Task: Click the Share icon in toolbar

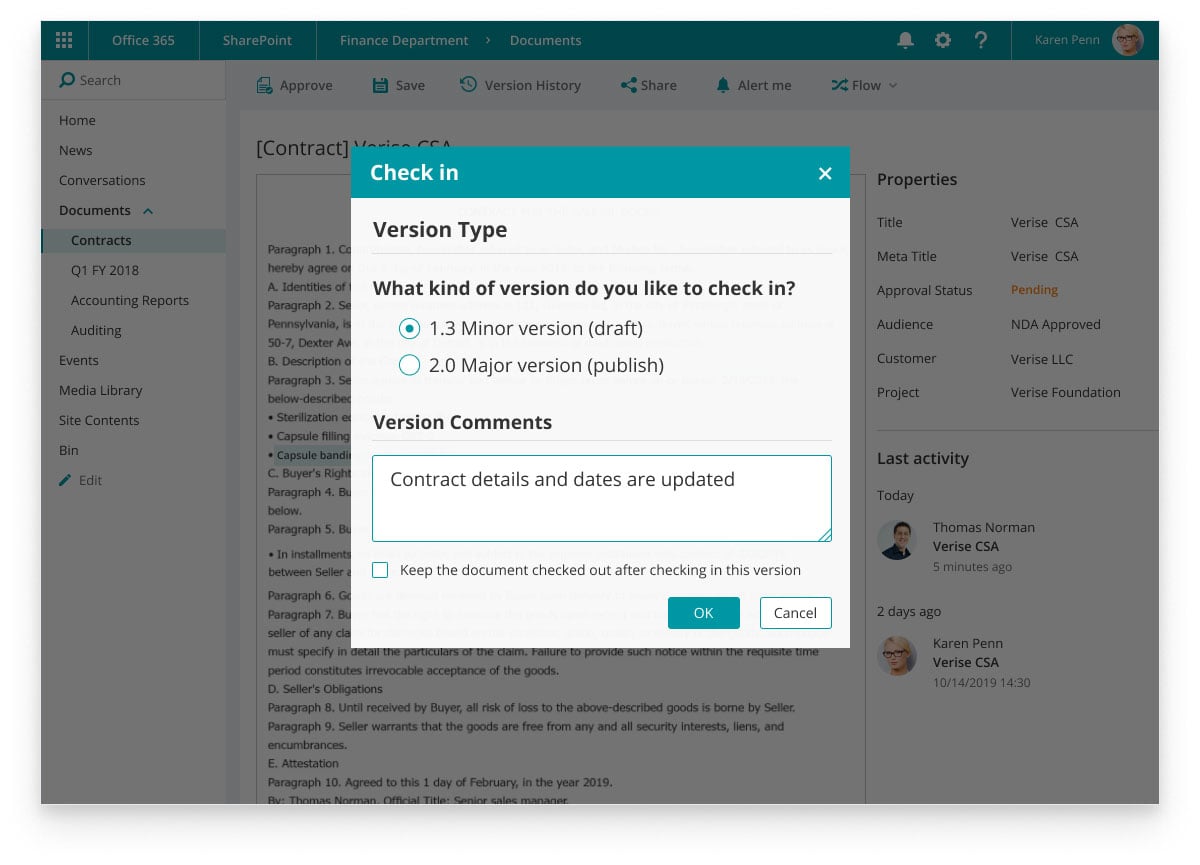Action: (x=629, y=86)
